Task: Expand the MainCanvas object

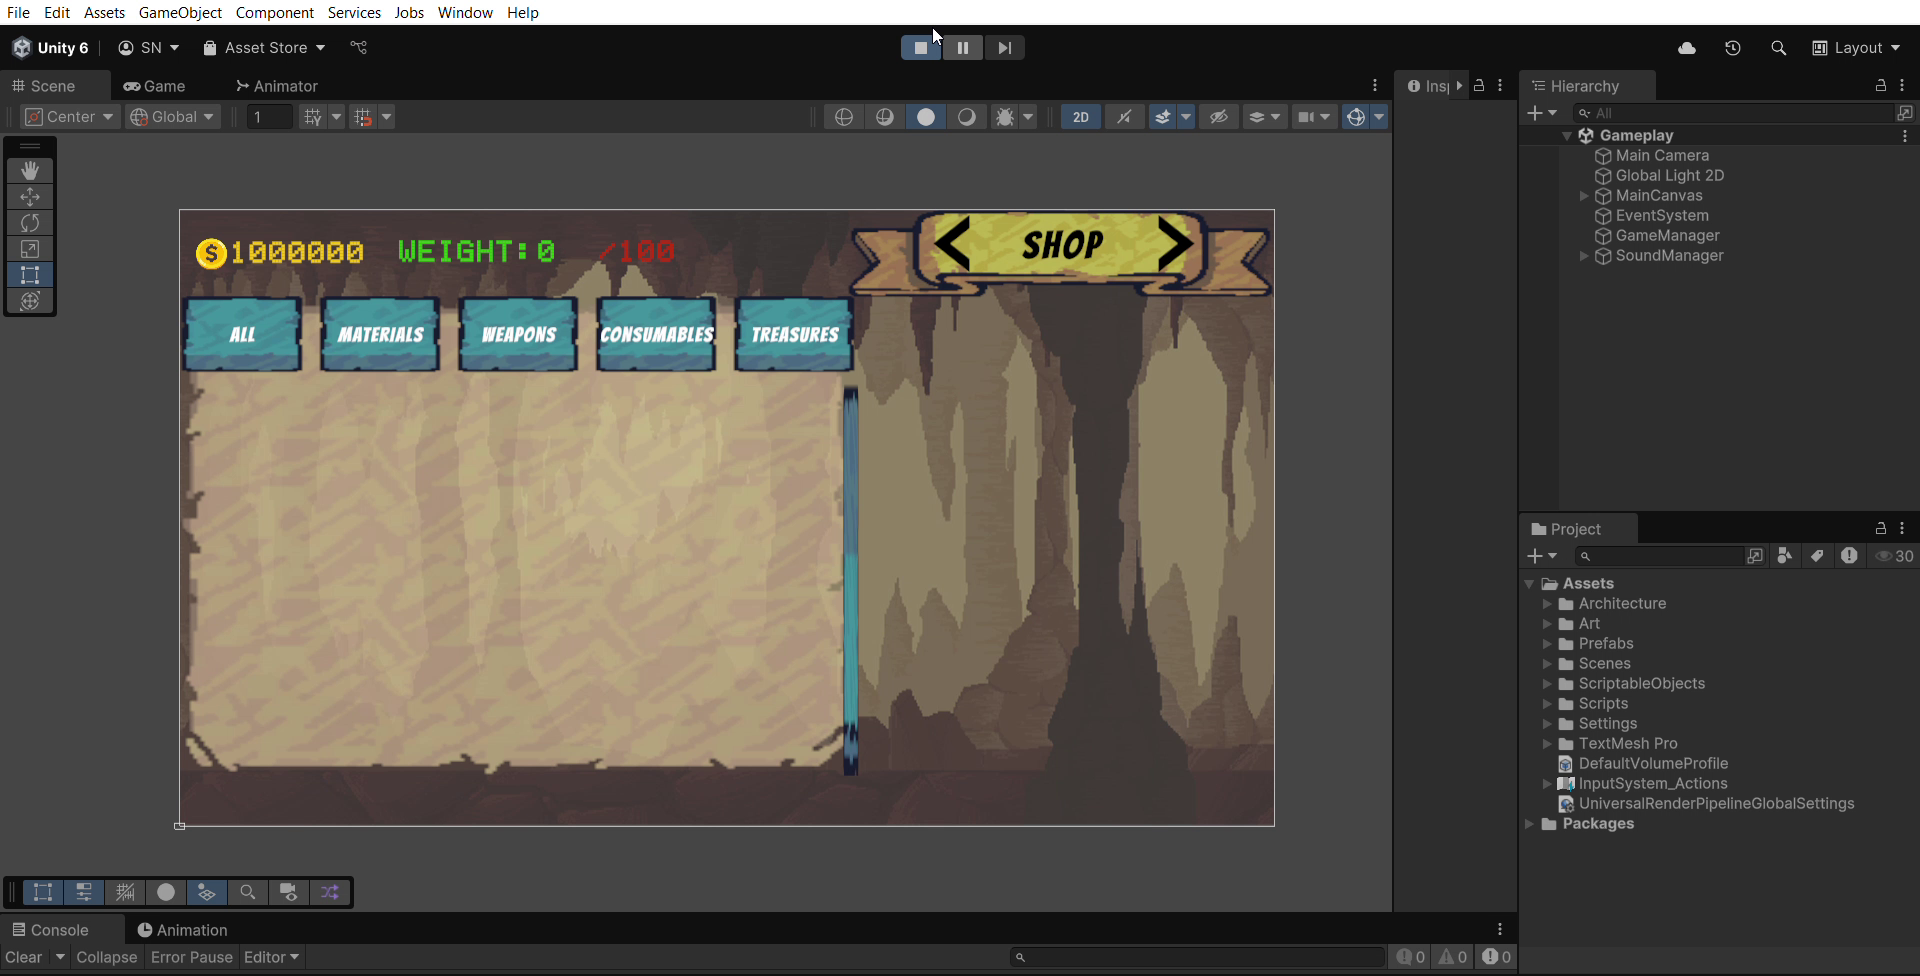Action: [1584, 196]
